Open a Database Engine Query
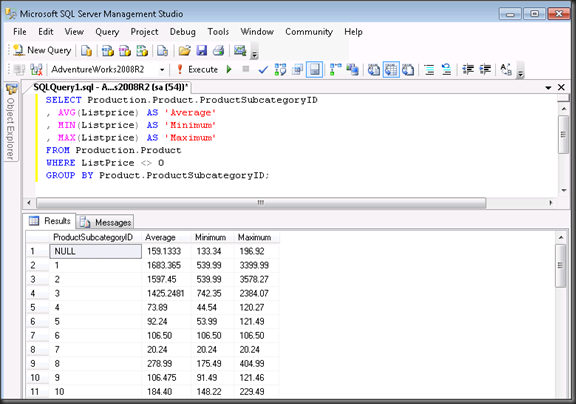The height and width of the screenshot is (404, 576). point(86,51)
